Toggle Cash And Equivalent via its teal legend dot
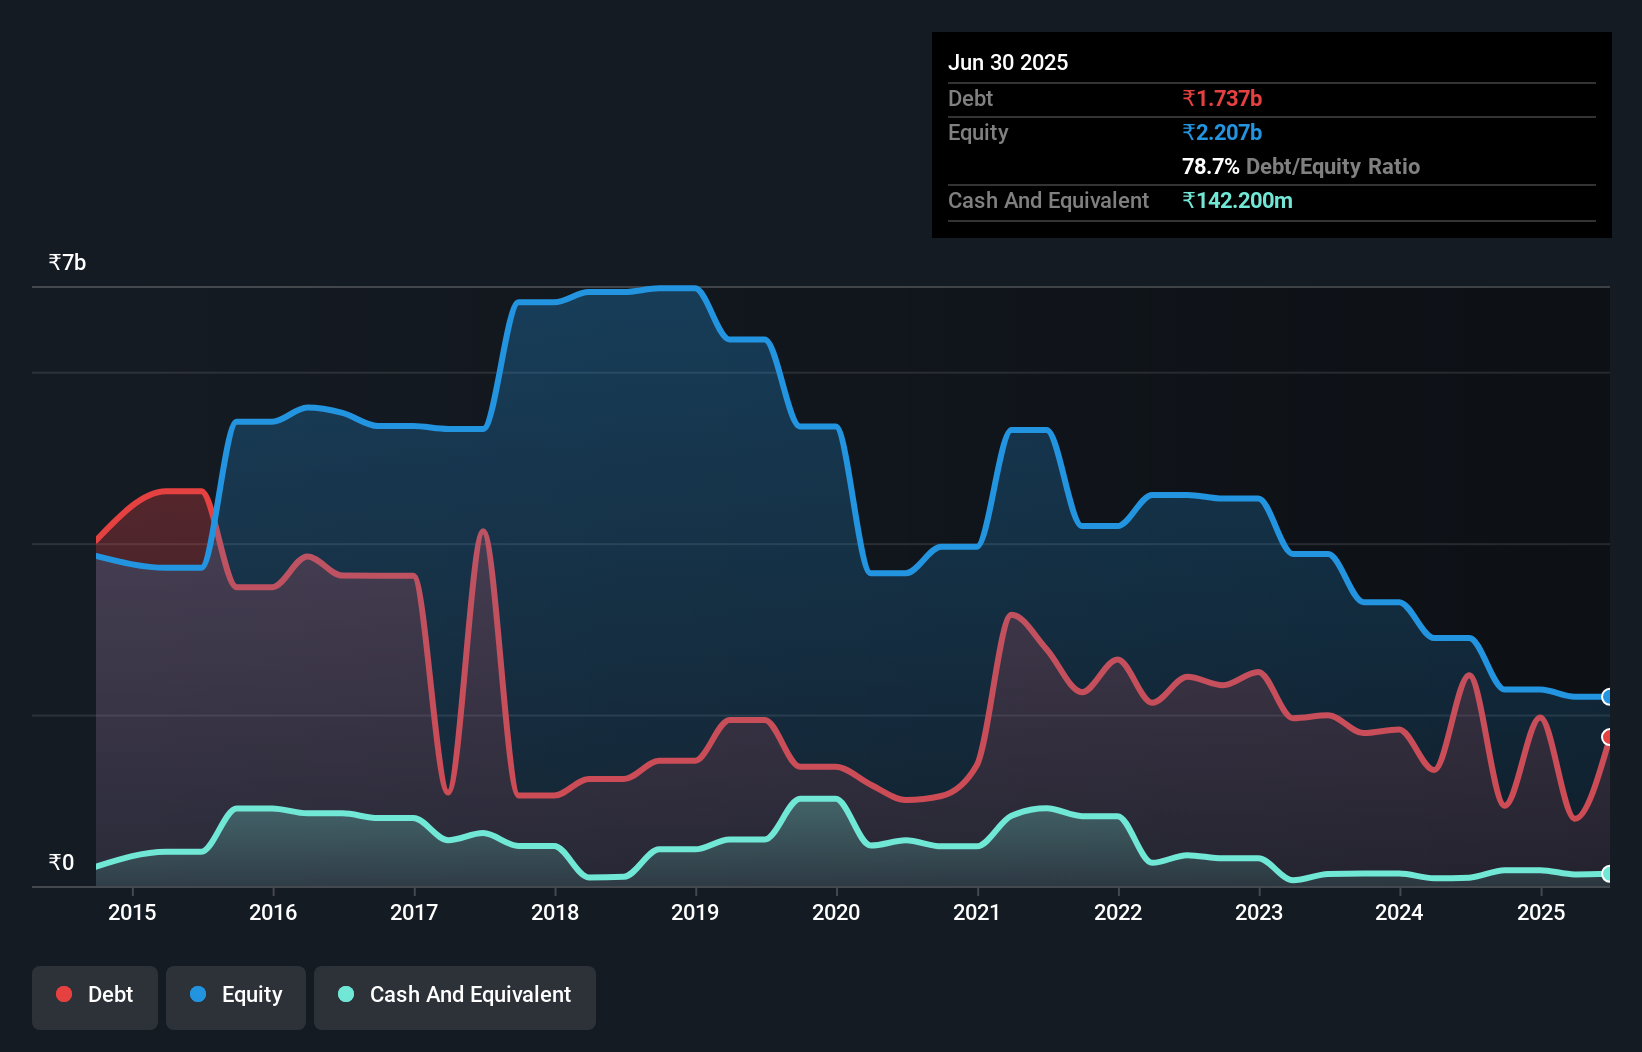Screen dimensions: 1642x1052 345,995
